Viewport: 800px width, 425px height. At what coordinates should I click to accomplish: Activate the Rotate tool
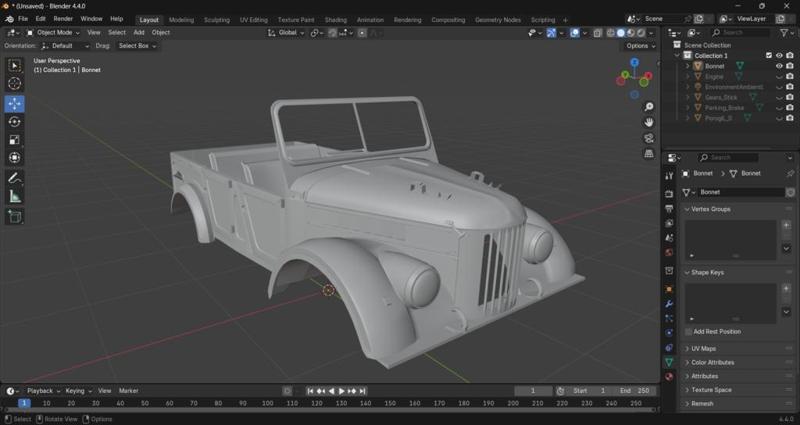point(14,121)
